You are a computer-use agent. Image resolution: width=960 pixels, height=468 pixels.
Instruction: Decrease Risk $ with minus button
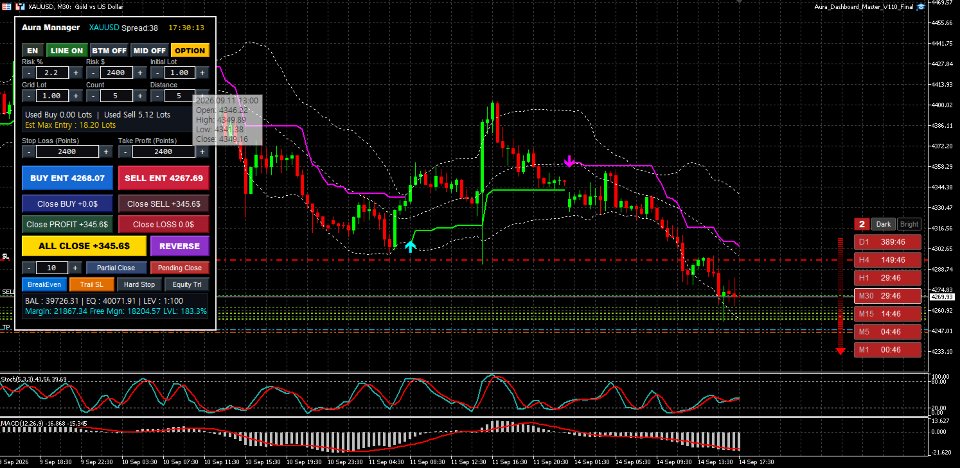pyautogui.click(x=92, y=73)
